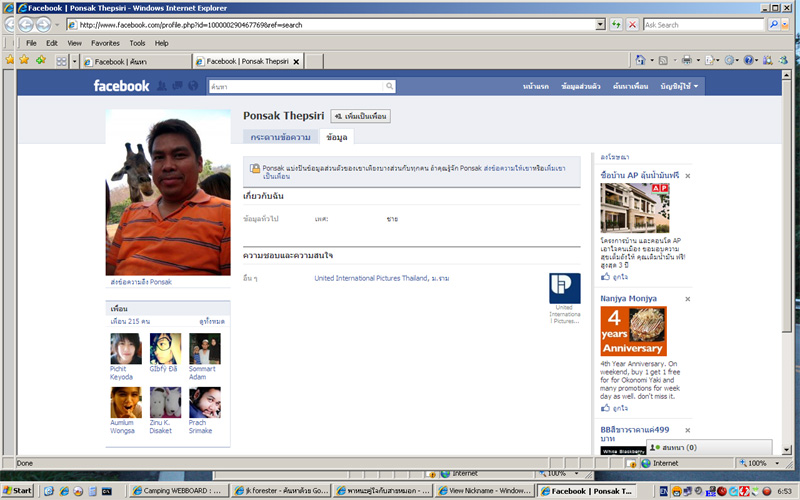
Task: Open the Tools menu in menu bar
Action: coord(137,43)
